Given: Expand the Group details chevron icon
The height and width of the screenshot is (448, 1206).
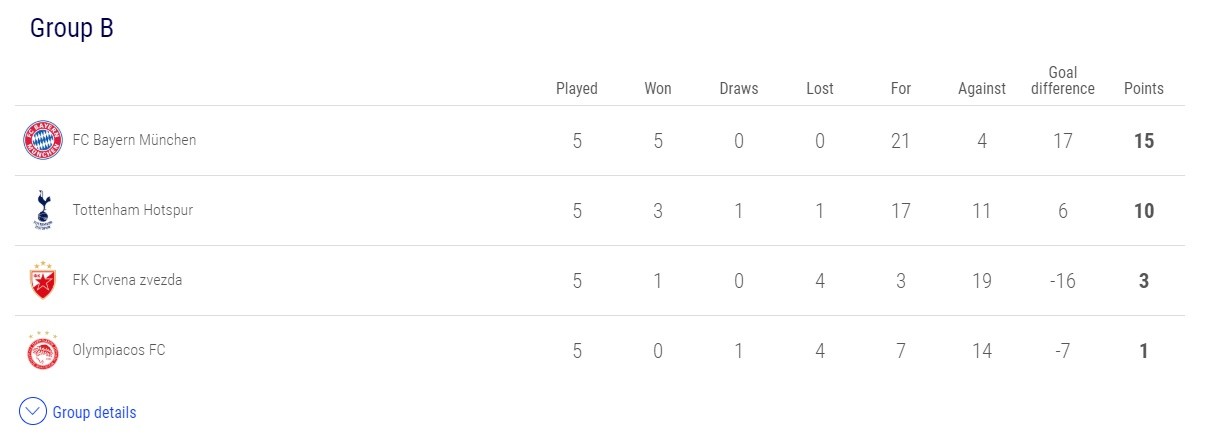Looking at the screenshot, I should [x=33, y=412].
